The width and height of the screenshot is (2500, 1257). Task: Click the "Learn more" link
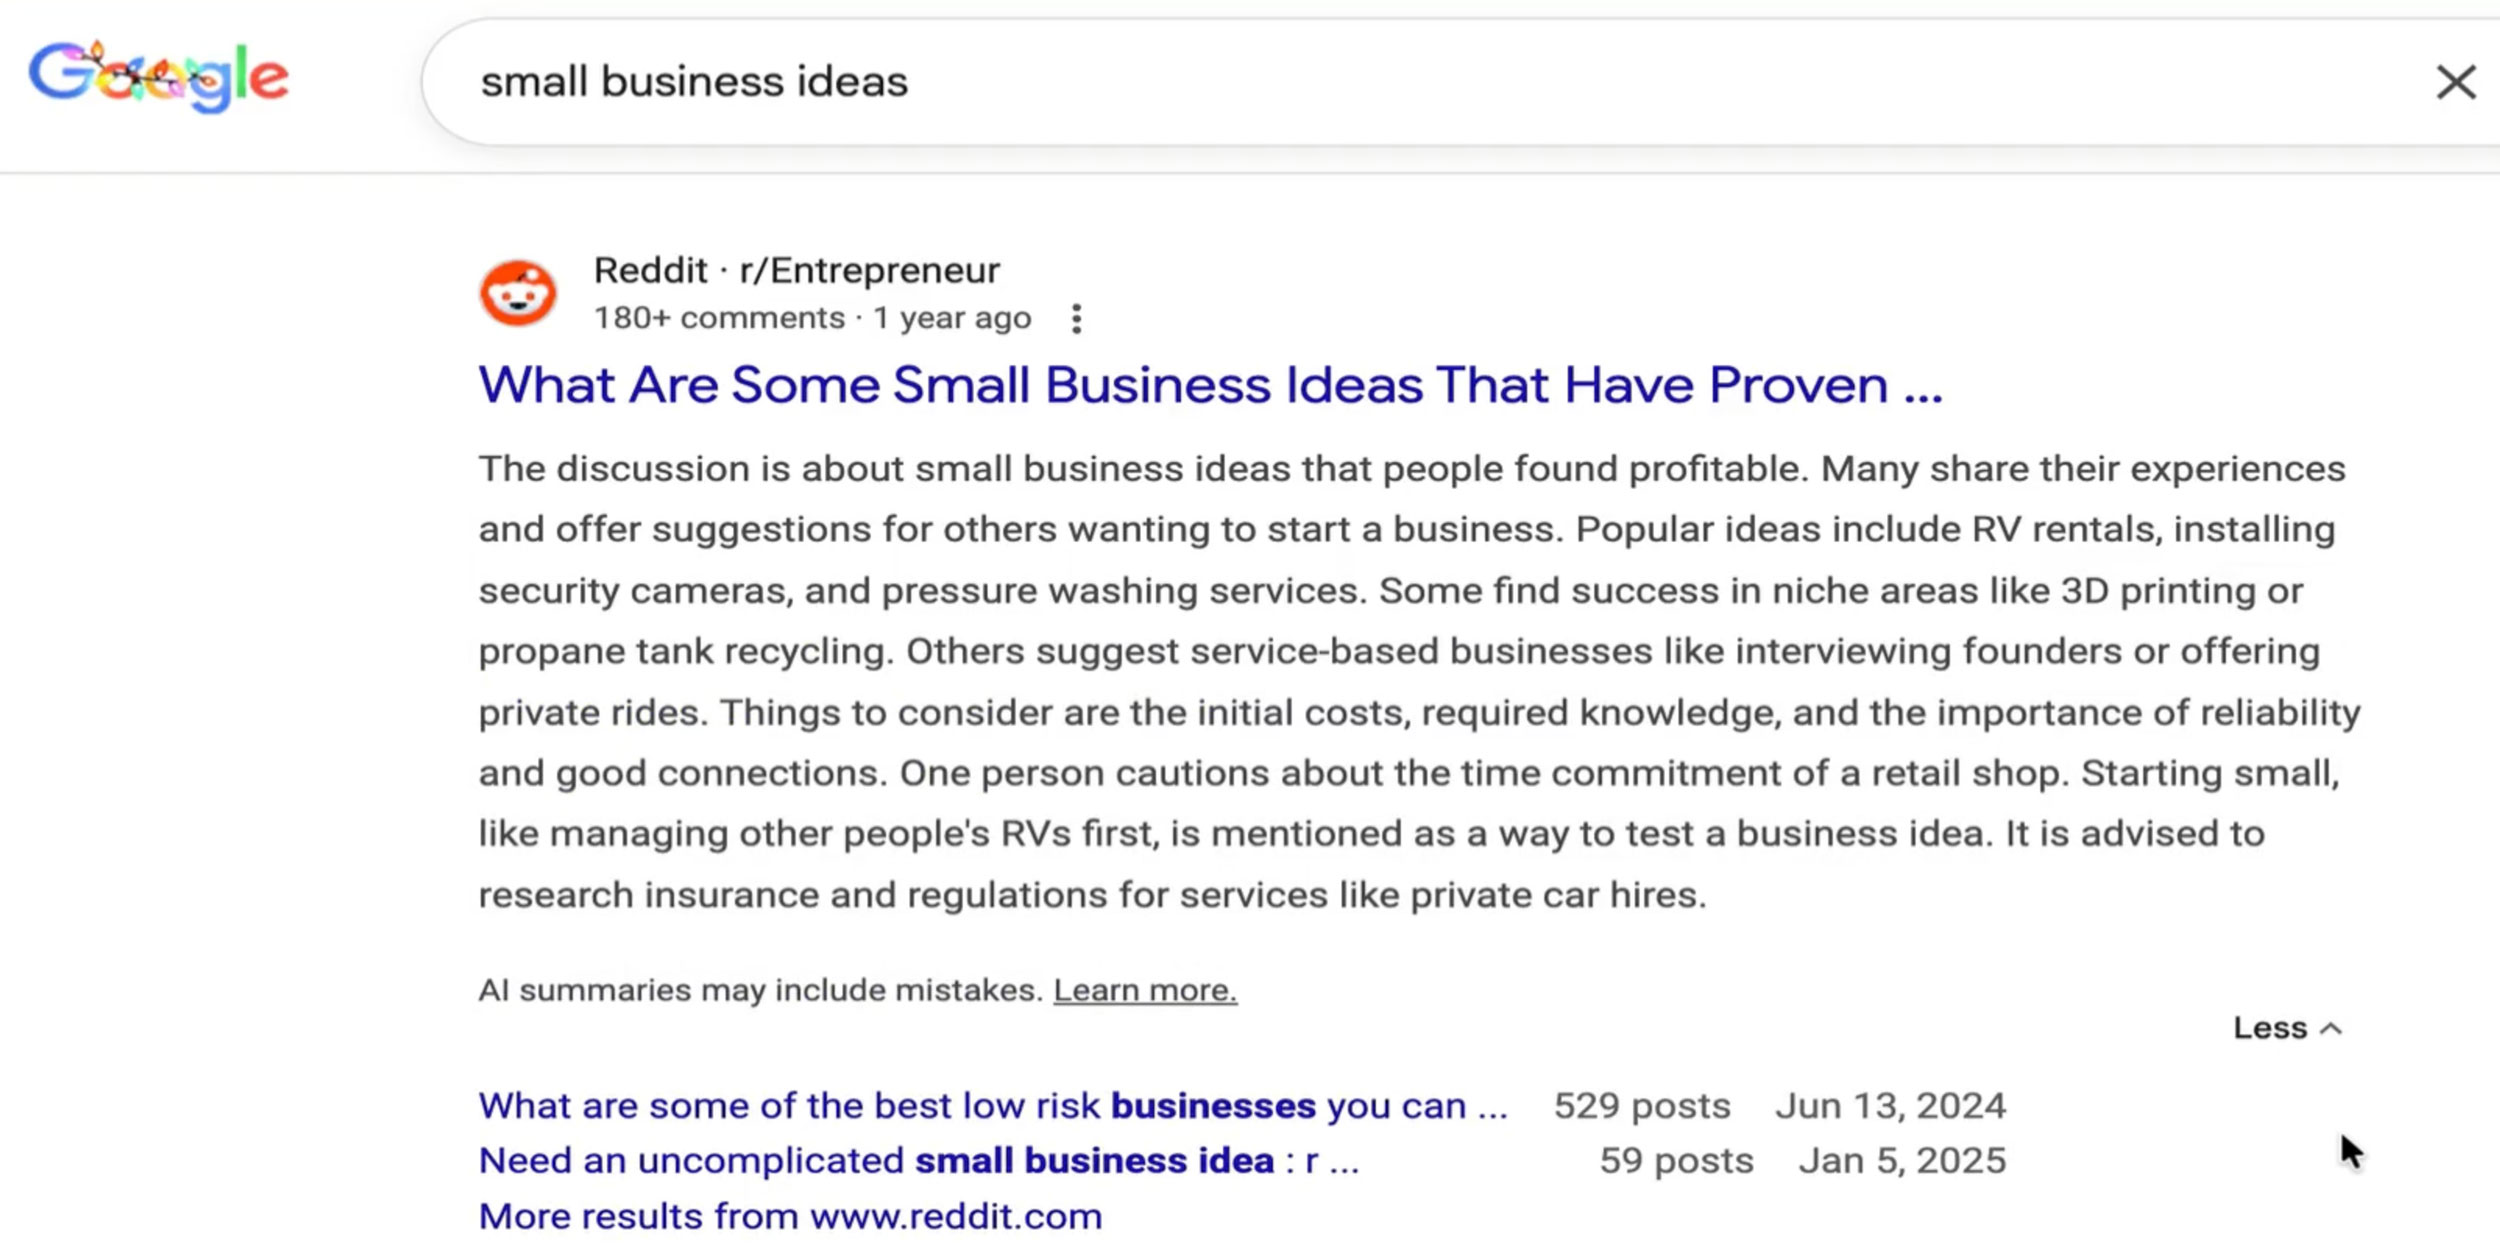click(x=1145, y=990)
